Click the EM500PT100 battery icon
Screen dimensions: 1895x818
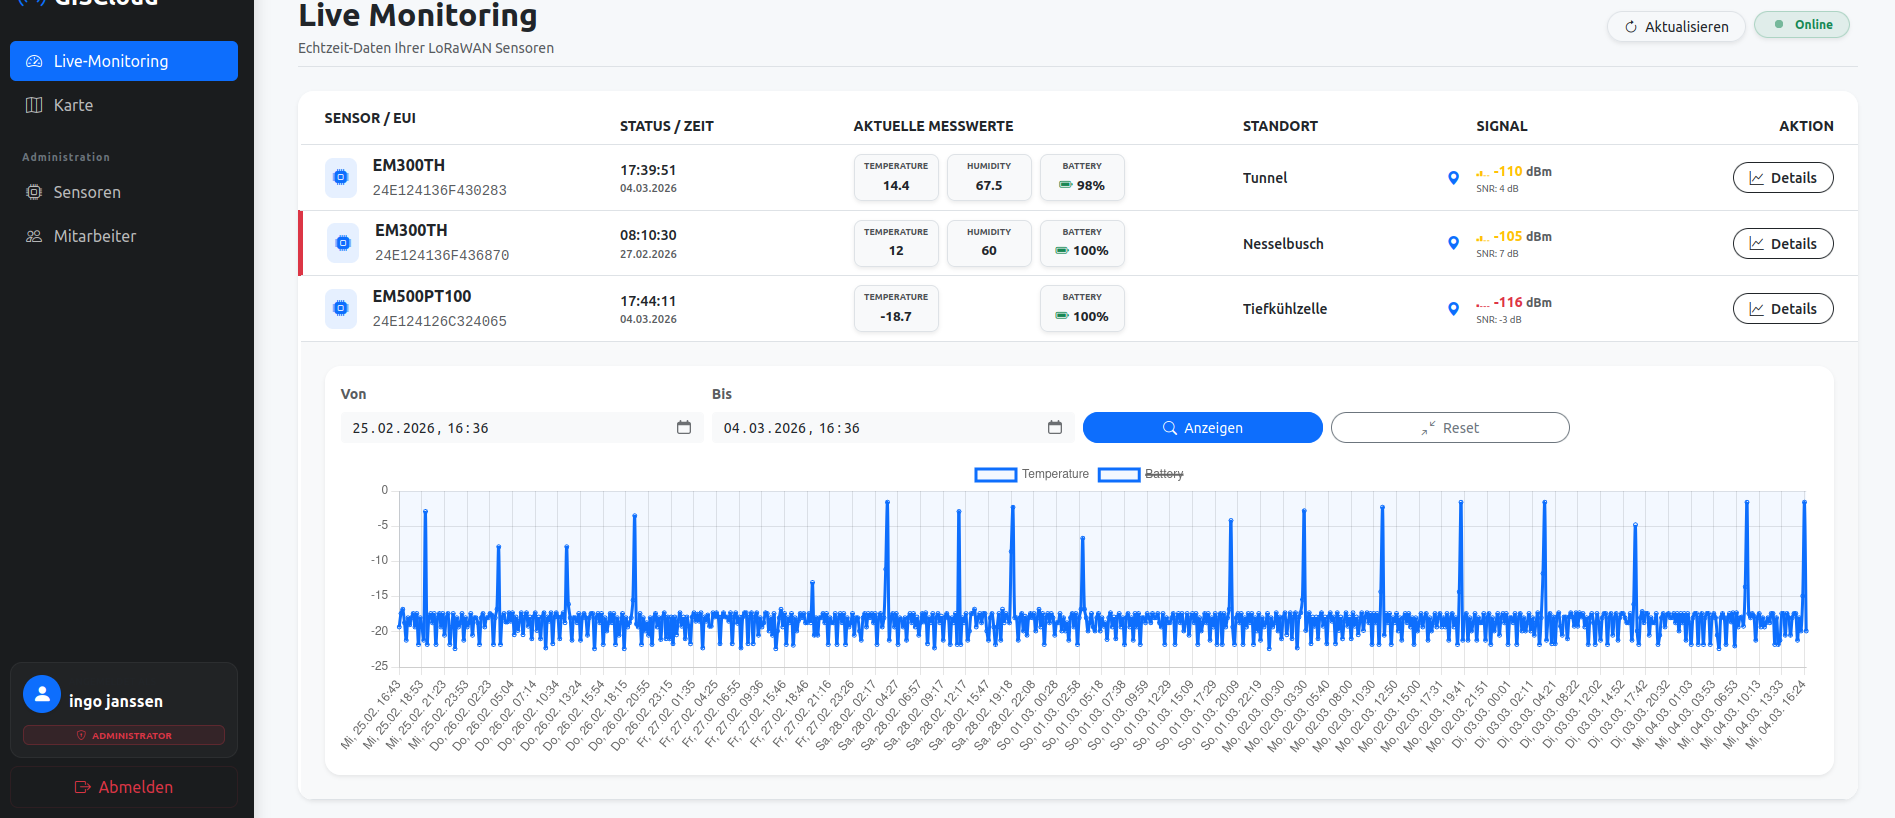click(x=1062, y=317)
